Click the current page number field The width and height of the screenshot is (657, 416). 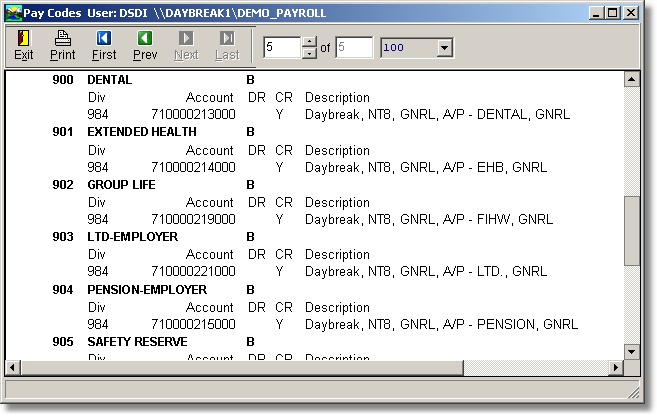pyautogui.click(x=282, y=47)
